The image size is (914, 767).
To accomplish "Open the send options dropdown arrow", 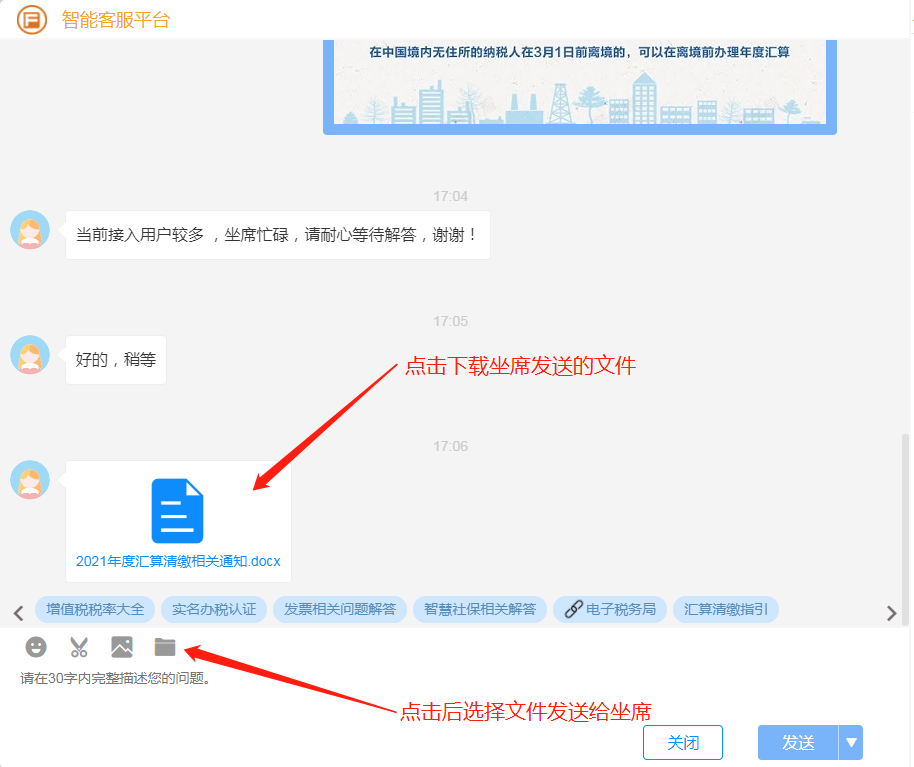I will pos(851,743).
